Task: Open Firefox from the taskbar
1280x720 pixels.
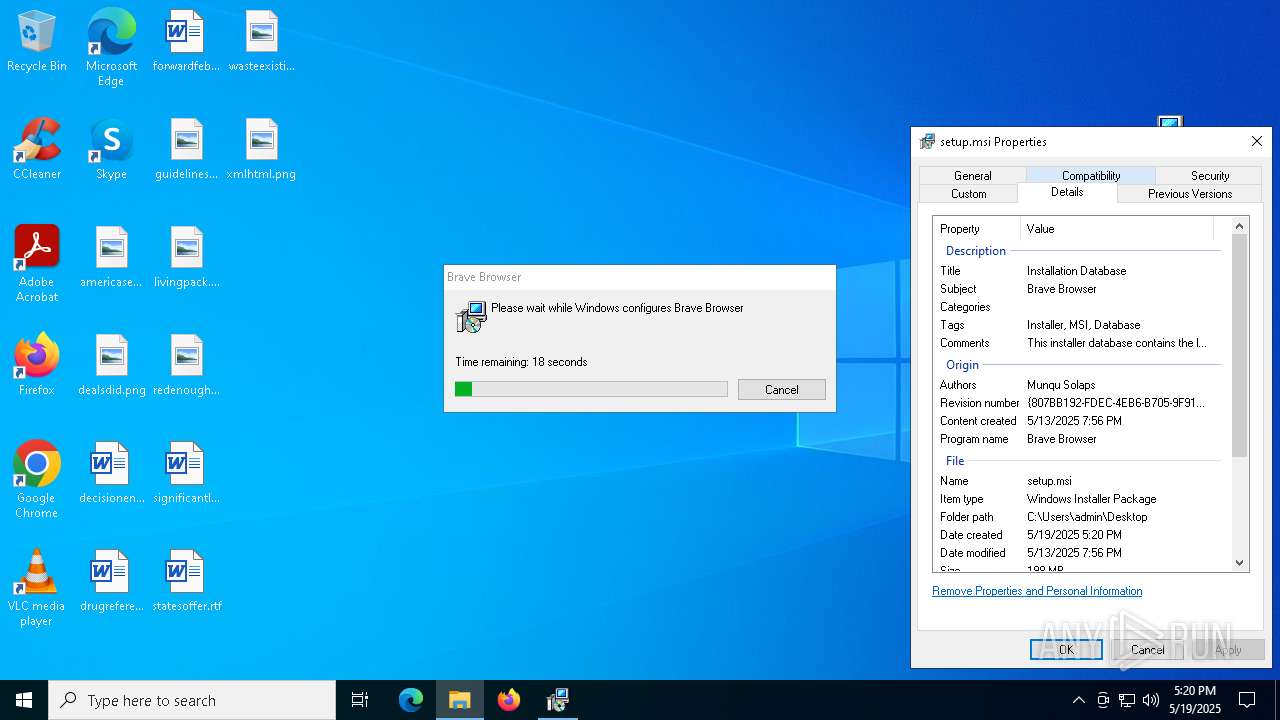Action: pyautogui.click(x=509, y=700)
